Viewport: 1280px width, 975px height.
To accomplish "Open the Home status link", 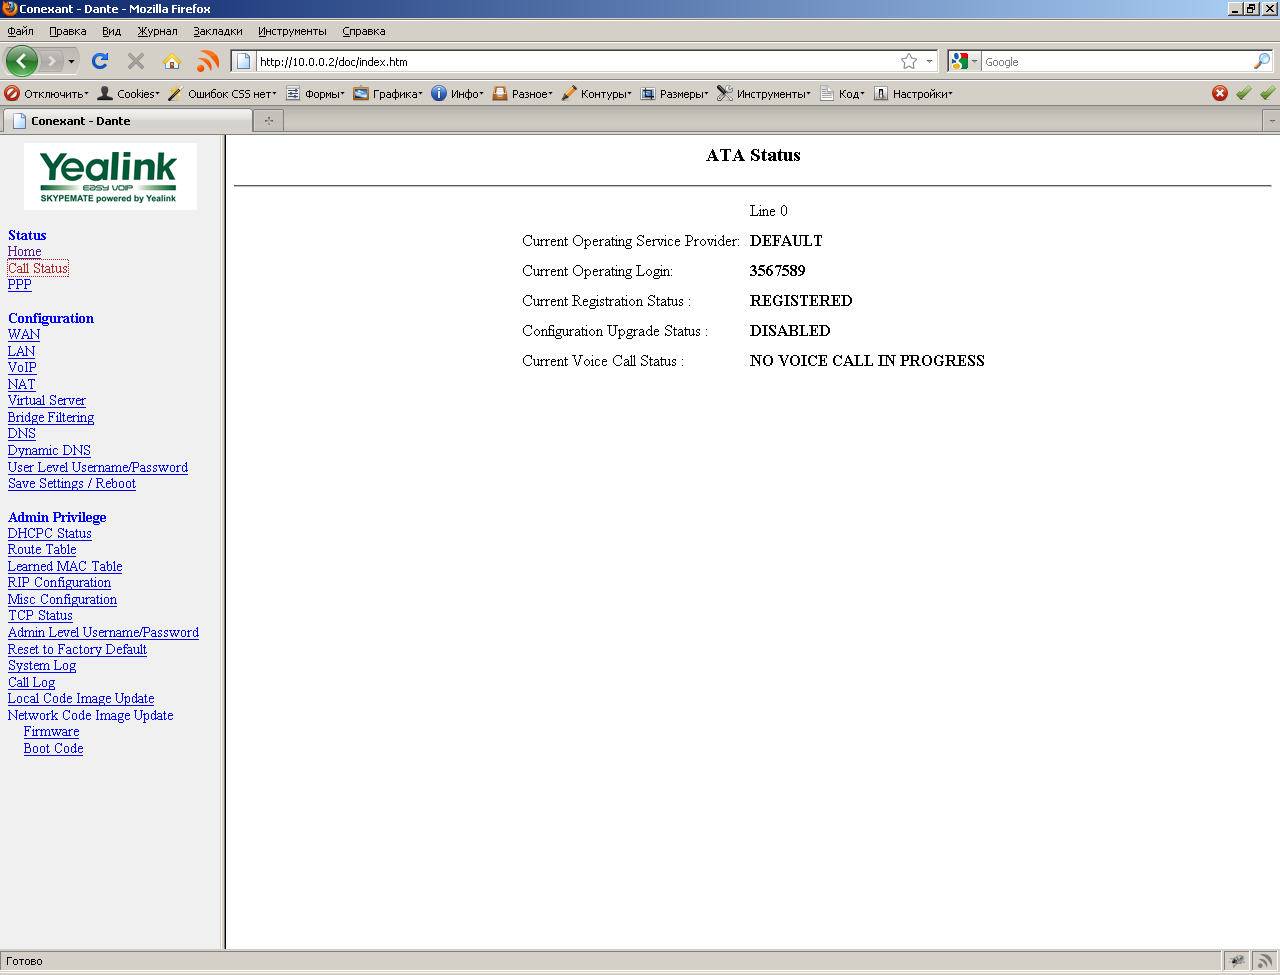I will point(25,252).
